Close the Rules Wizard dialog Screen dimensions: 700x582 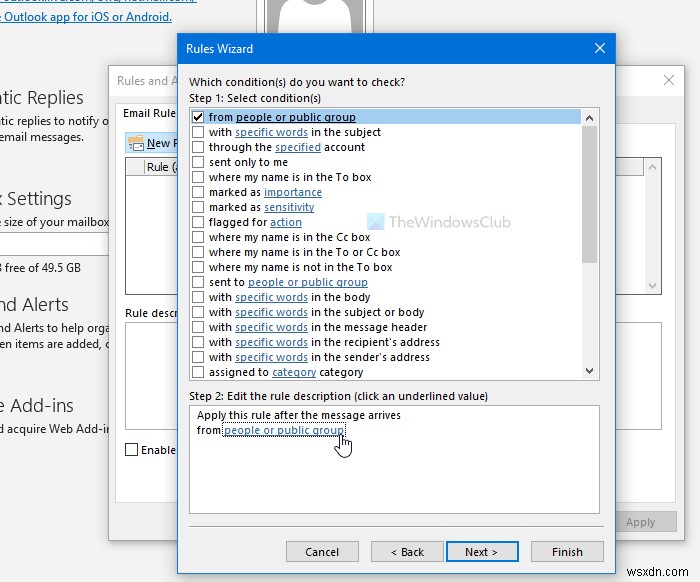point(600,48)
